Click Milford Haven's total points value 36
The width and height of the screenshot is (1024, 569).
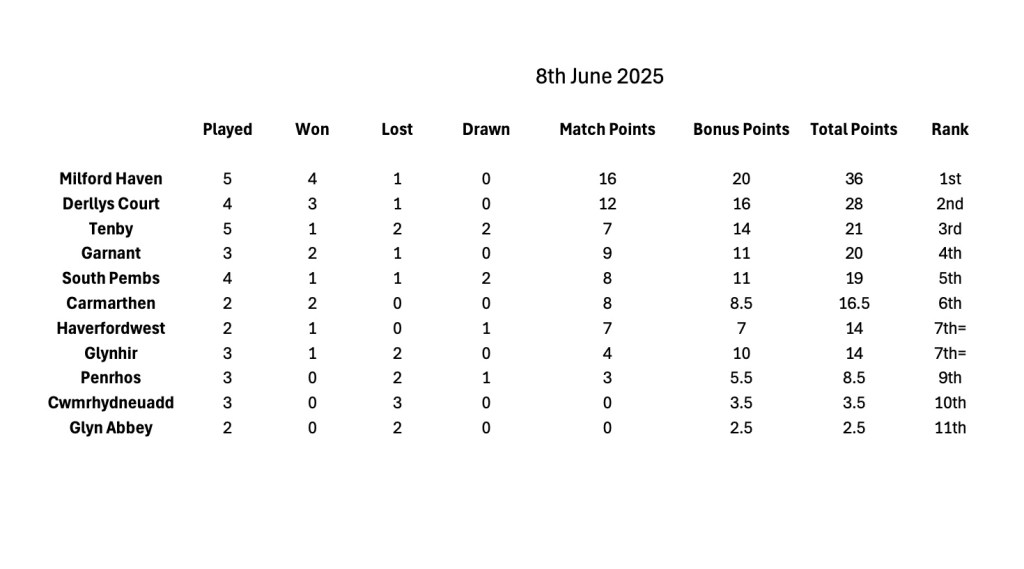point(853,179)
